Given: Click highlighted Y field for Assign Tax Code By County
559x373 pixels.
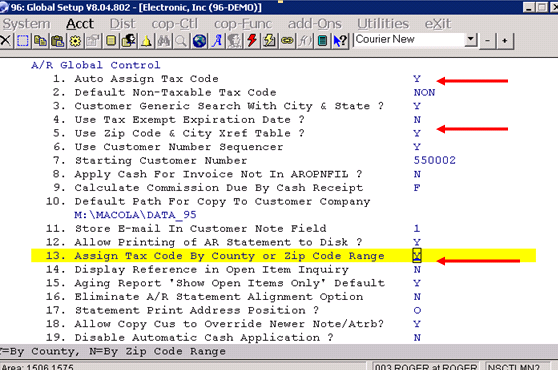Looking at the screenshot, I should pyautogui.click(x=417, y=256).
